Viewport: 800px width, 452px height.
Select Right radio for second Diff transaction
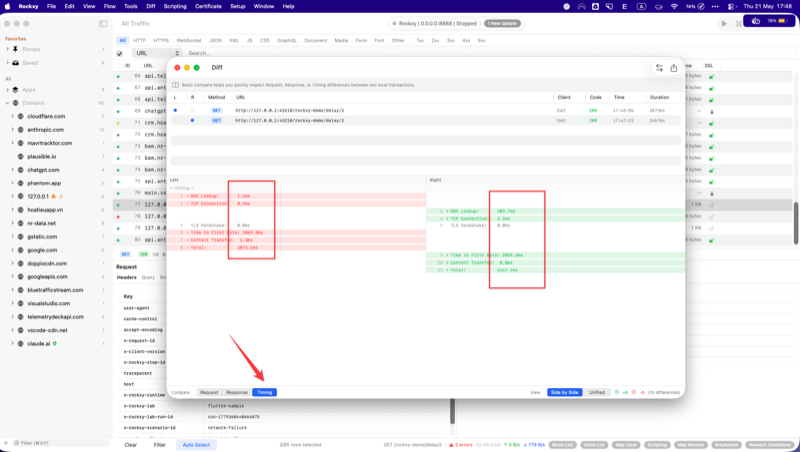point(192,120)
